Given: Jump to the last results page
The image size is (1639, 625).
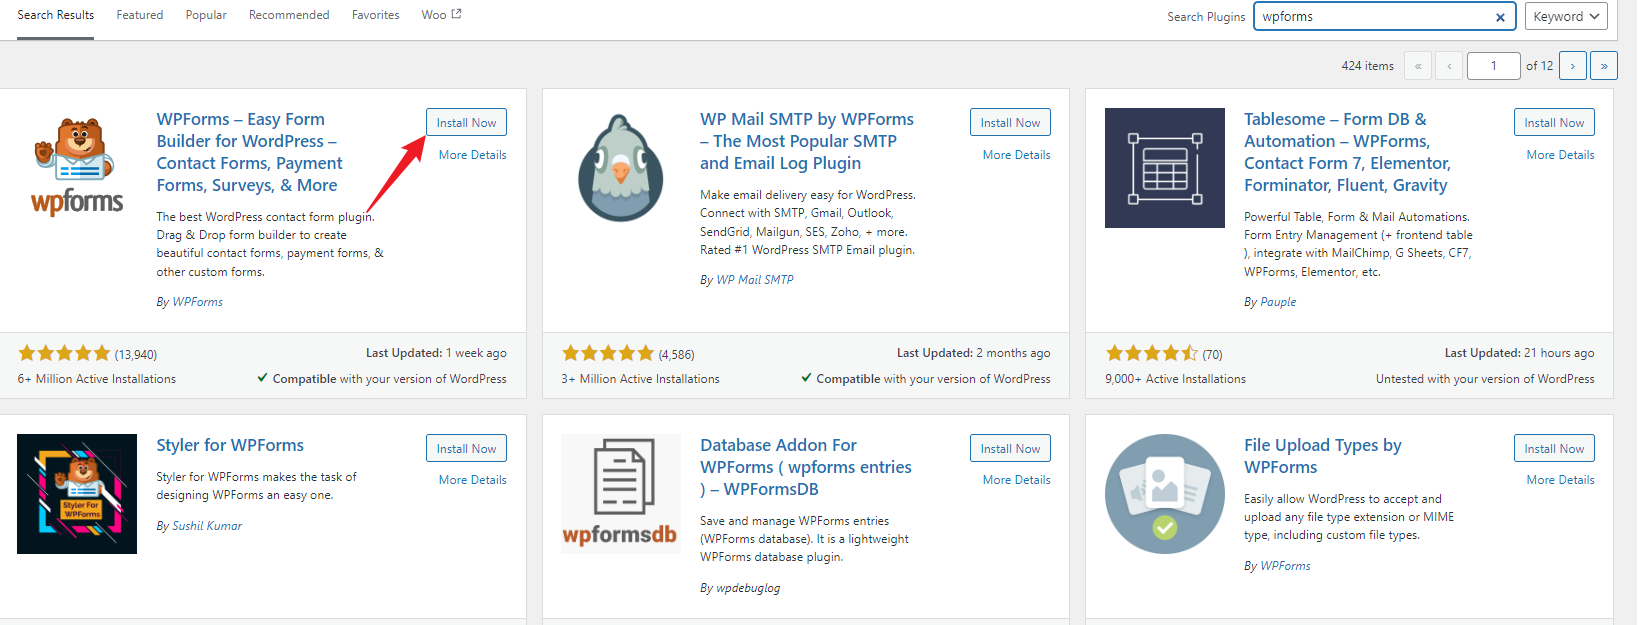Looking at the screenshot, I should [1603, 66].
